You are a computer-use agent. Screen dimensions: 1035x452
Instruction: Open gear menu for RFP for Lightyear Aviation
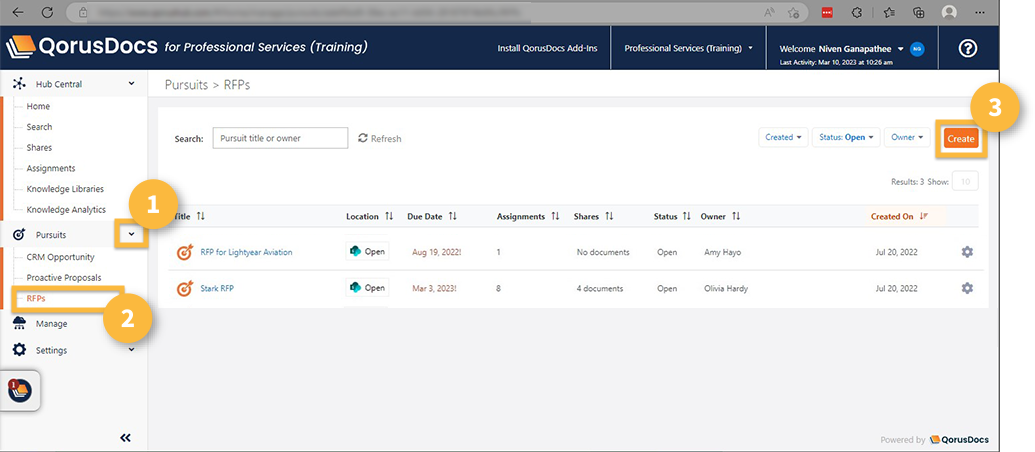pos(967,252)
